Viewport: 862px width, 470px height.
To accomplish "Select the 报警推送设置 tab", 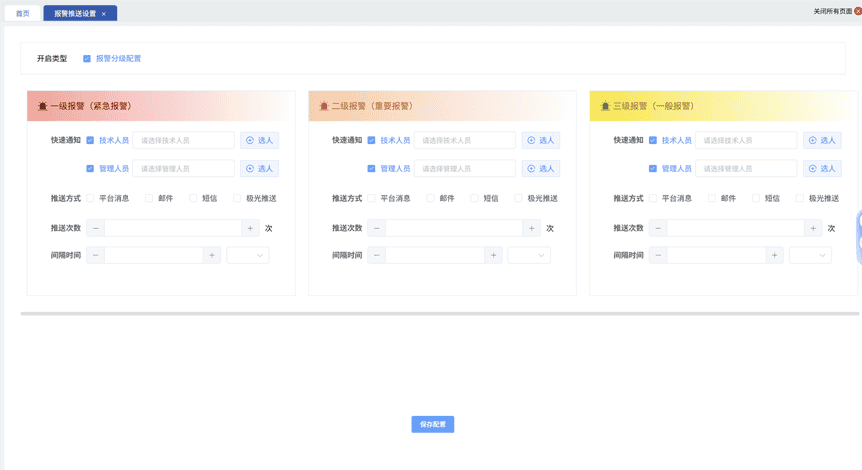I will [x=75, y=14].
